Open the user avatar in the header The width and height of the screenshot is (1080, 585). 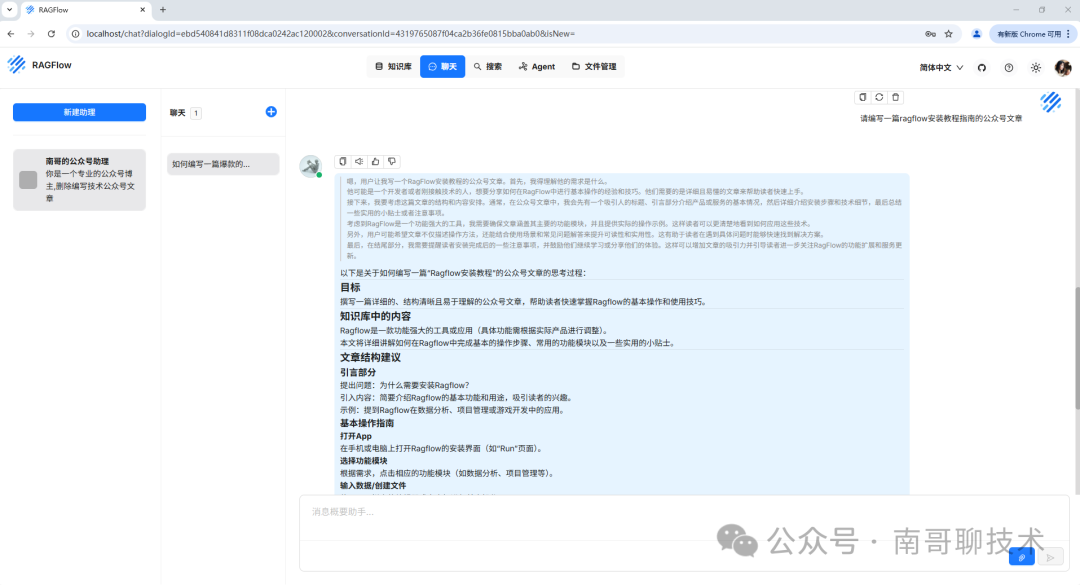tap(1063, 68)
